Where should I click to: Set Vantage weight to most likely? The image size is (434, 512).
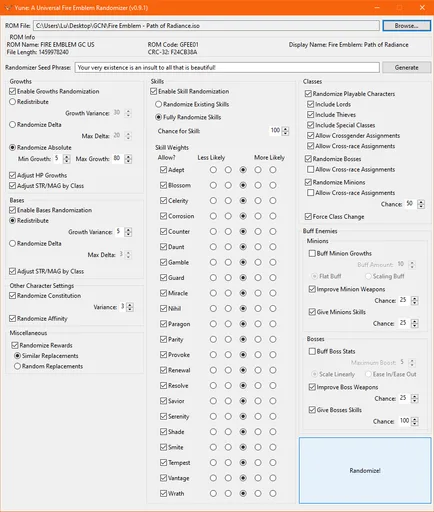(273, 478)
